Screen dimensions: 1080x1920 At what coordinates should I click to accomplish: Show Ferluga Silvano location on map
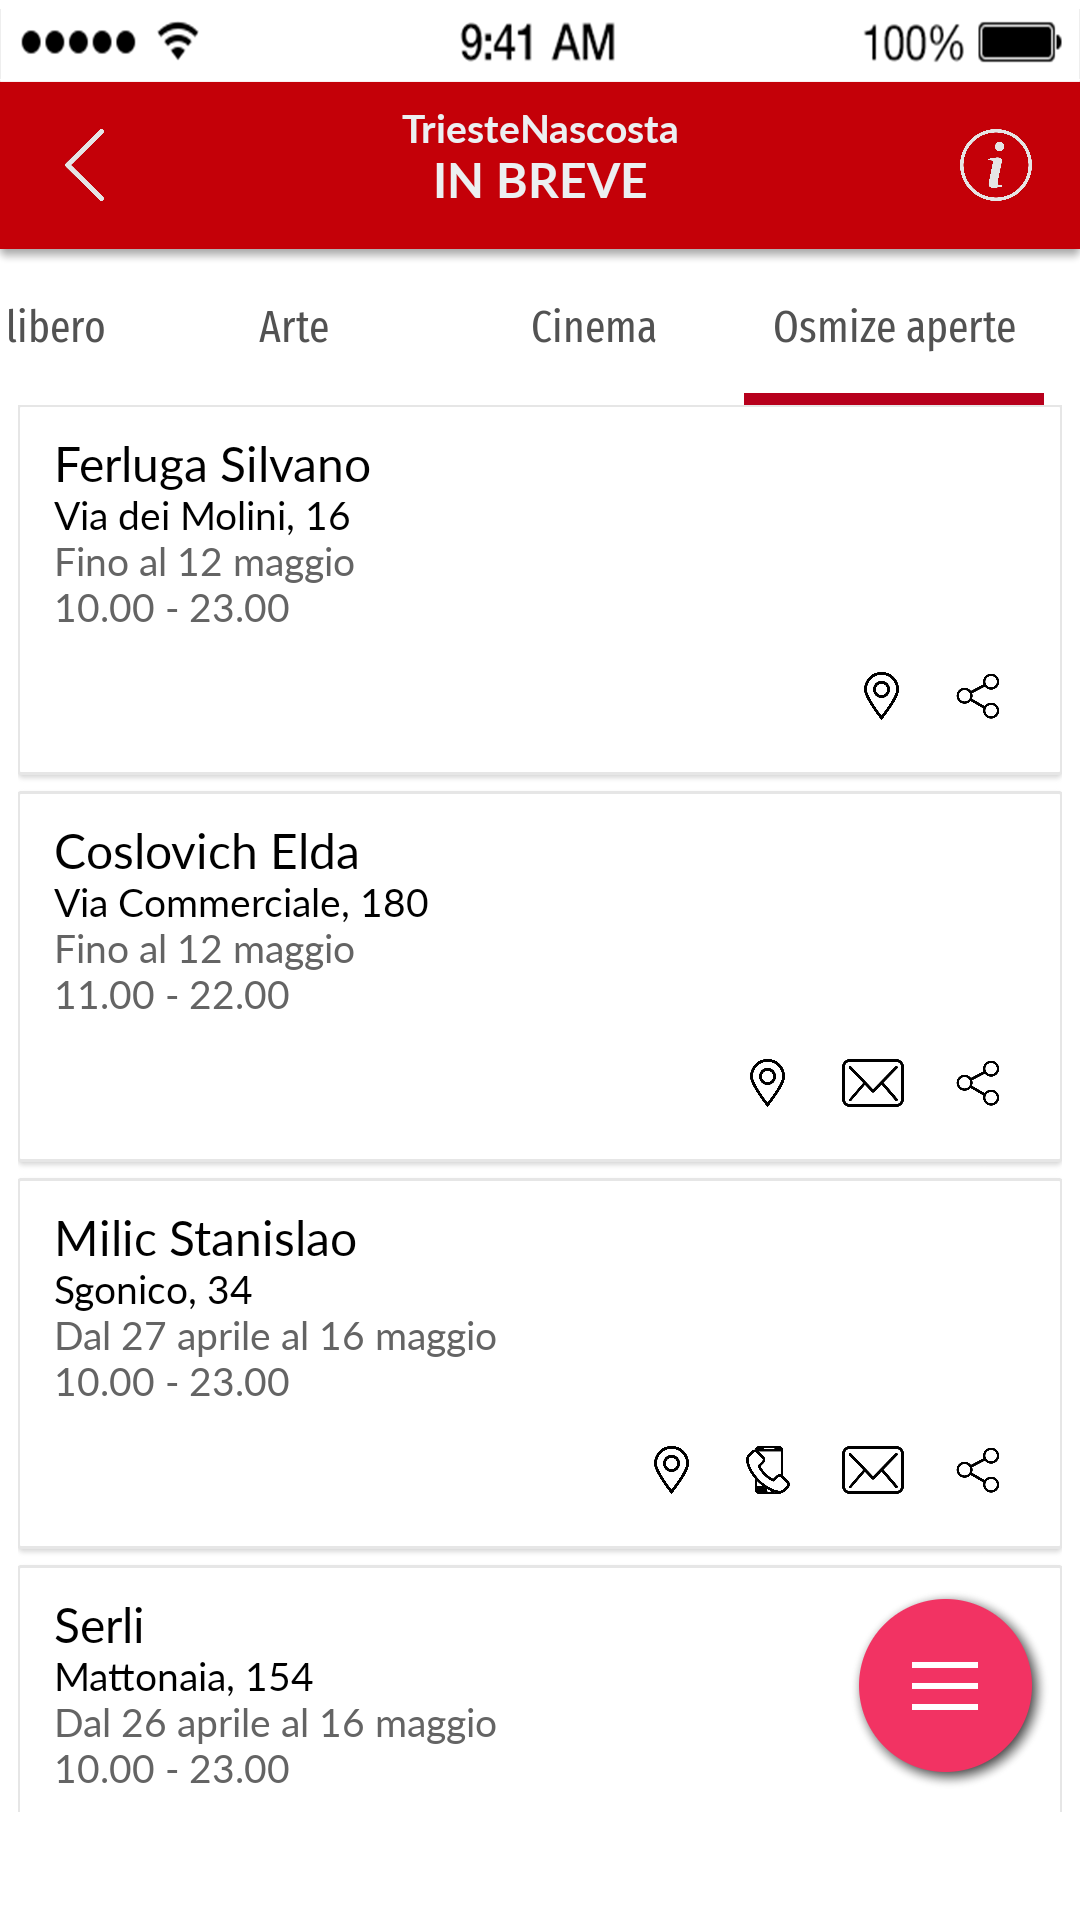pyautogui.click(x=881, y=695)
